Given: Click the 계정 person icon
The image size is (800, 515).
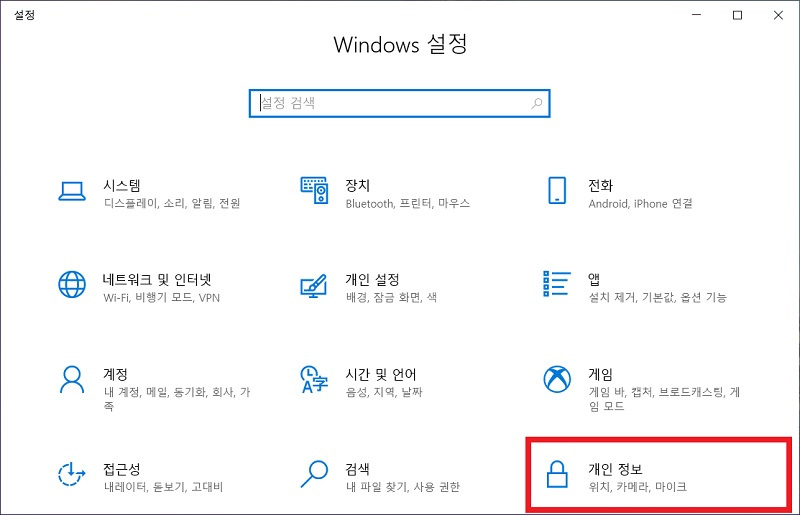Looking at the screenshot, I should [72, 379].
